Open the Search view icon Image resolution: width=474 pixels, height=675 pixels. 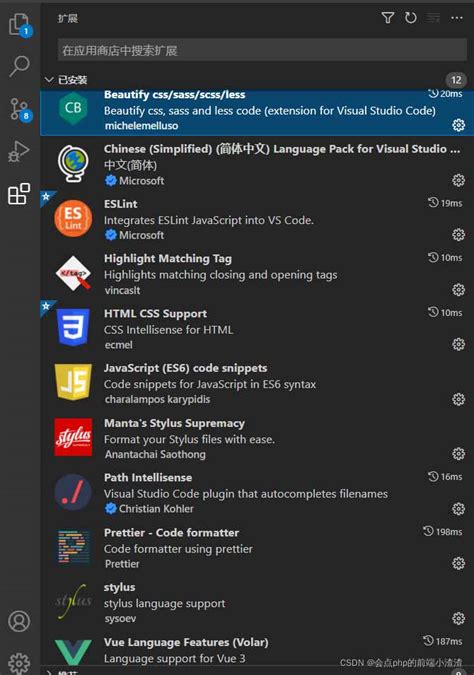(x=20, y=67)
